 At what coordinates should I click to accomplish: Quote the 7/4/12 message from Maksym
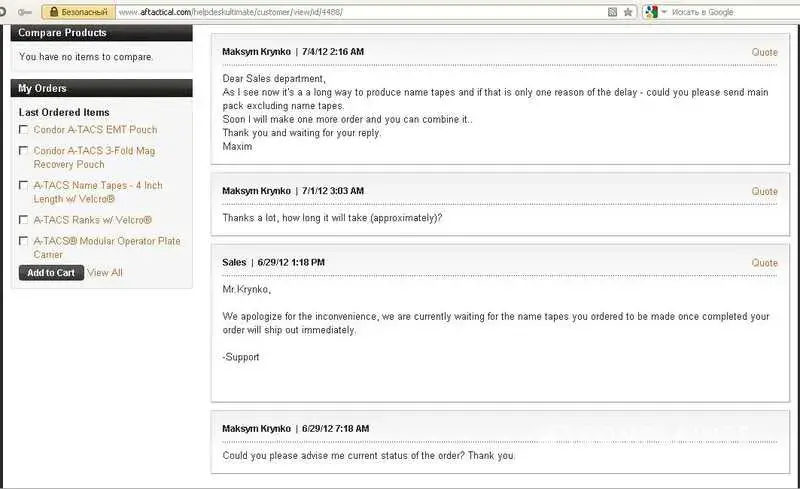coord(764,51)
